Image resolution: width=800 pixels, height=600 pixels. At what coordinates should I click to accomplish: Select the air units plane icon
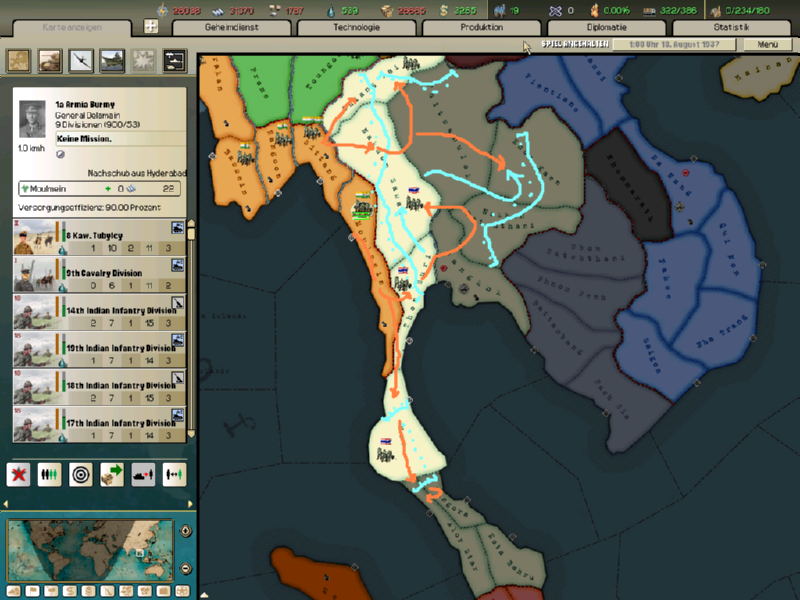pyautogui.click(x=81, y=61)
